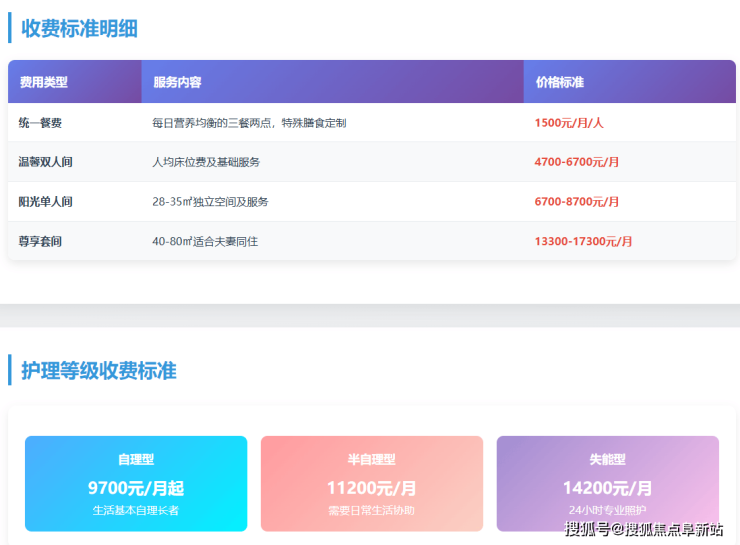Viewport: 740px width, 545px height.
Task: Select the 统一餐费 row label
Action: [x=40, y=123]
